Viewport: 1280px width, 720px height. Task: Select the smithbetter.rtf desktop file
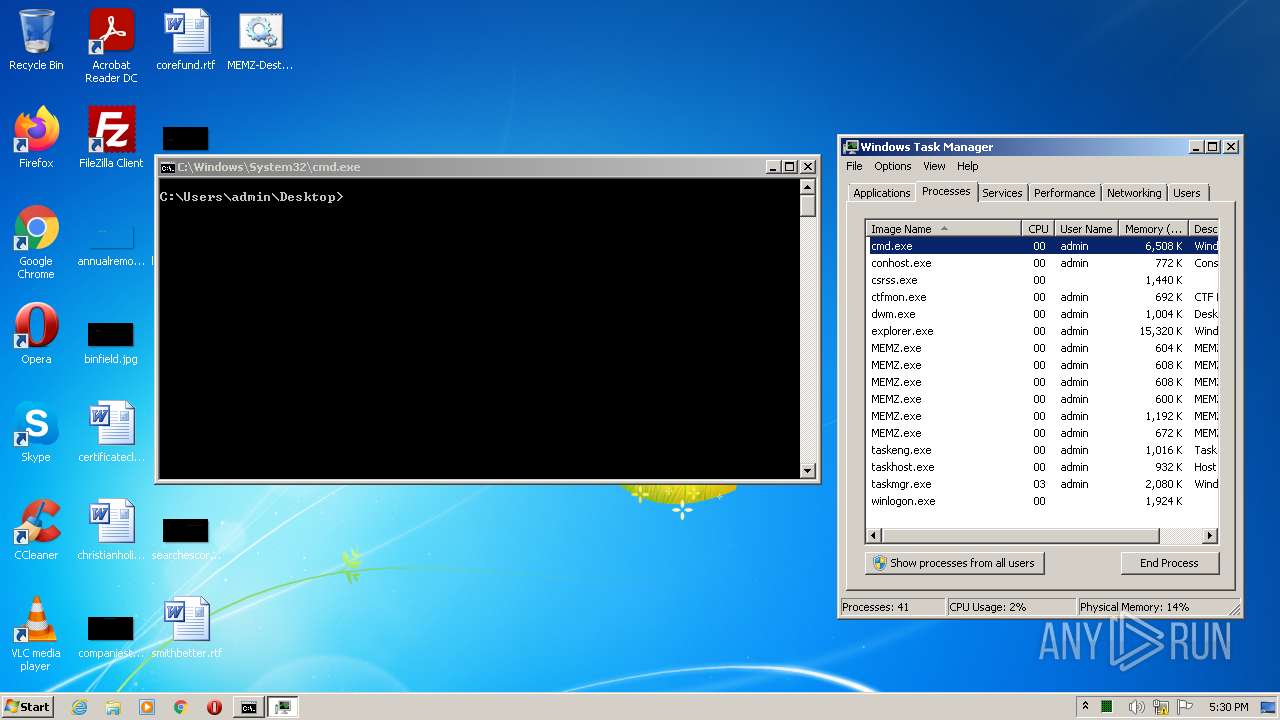click(186, 628)
